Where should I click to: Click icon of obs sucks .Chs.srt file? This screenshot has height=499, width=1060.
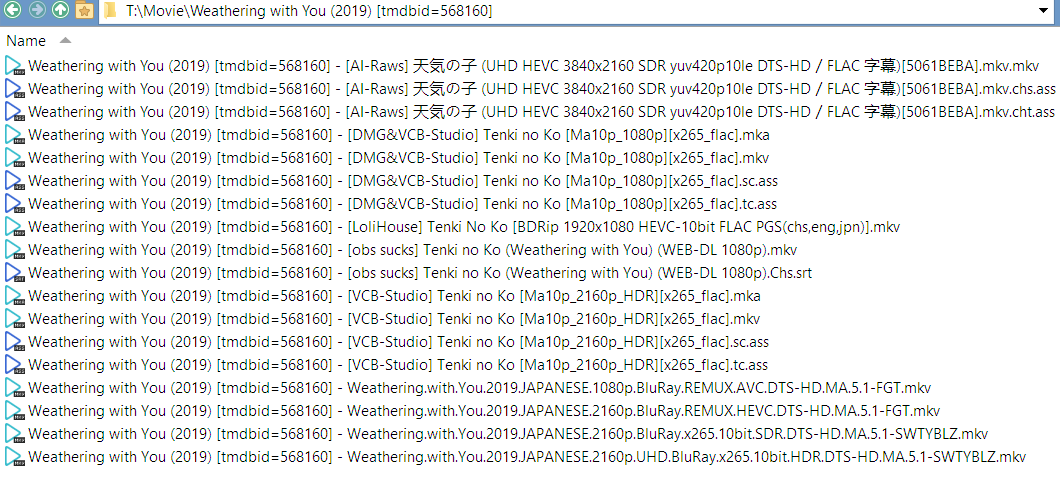(x=15, y=273)
